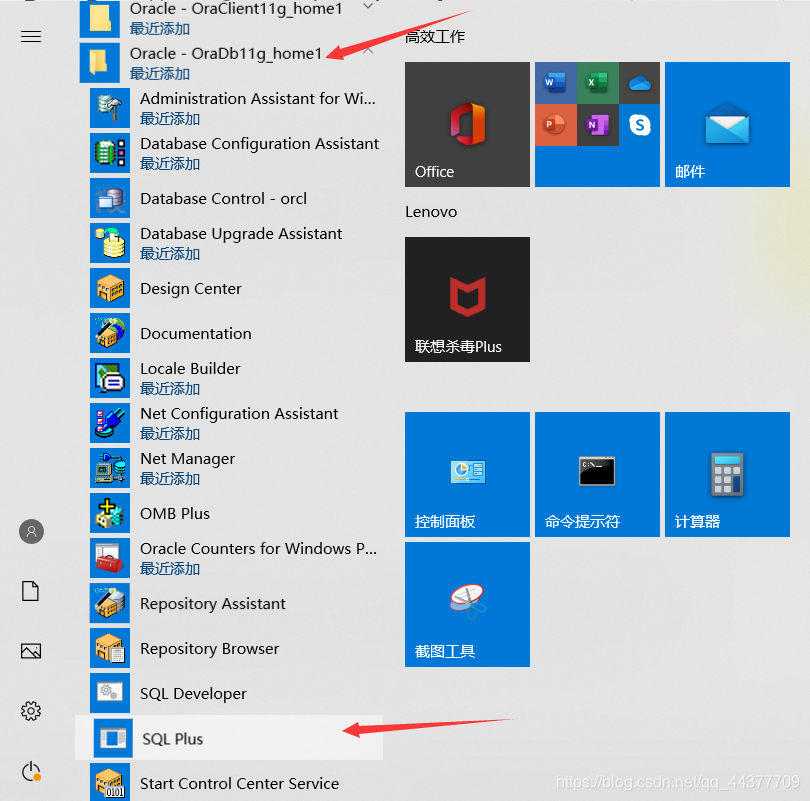810x801 pixels.
Task: Open the Documents sidebar icon
Action: (x=30, y=591)
